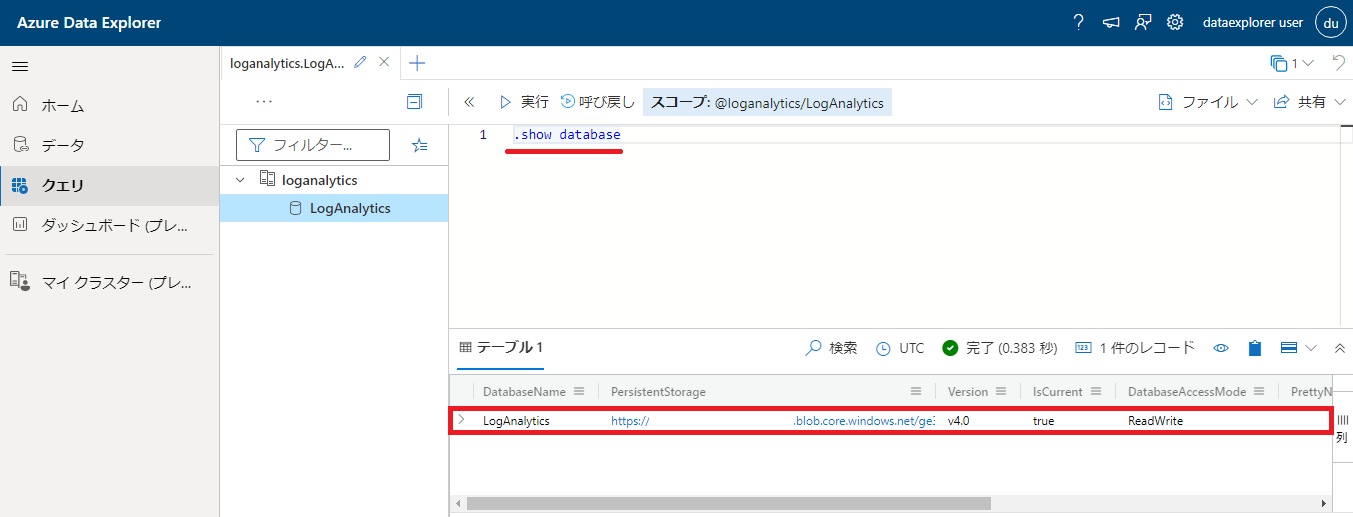1353x517 pixels.
Task: Click the Azure Data Explorer title
Action: [89, 23]
